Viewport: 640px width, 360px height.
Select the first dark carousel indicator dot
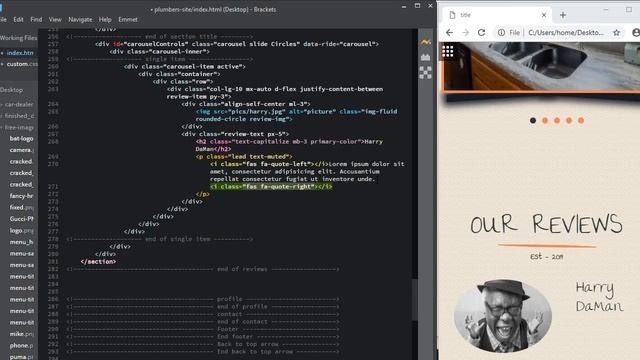pyautogui.click(x=533, y=120)
